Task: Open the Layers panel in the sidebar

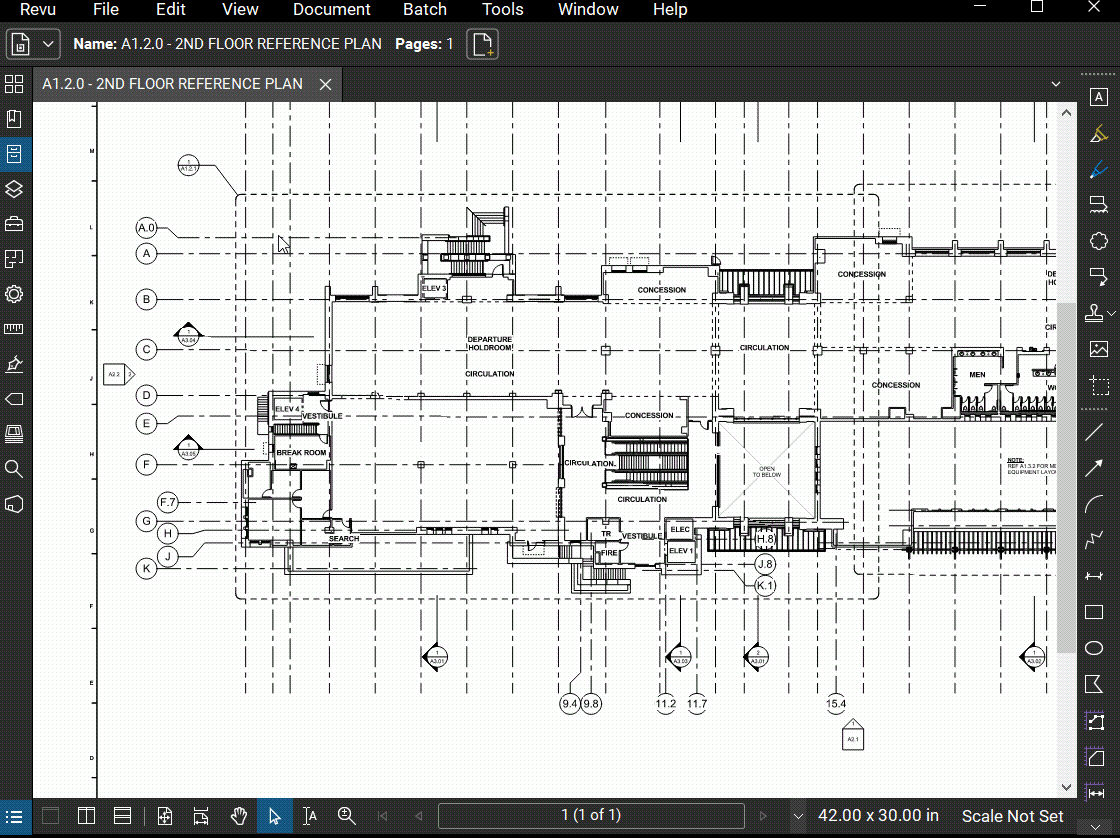Action: coord(14,189)
